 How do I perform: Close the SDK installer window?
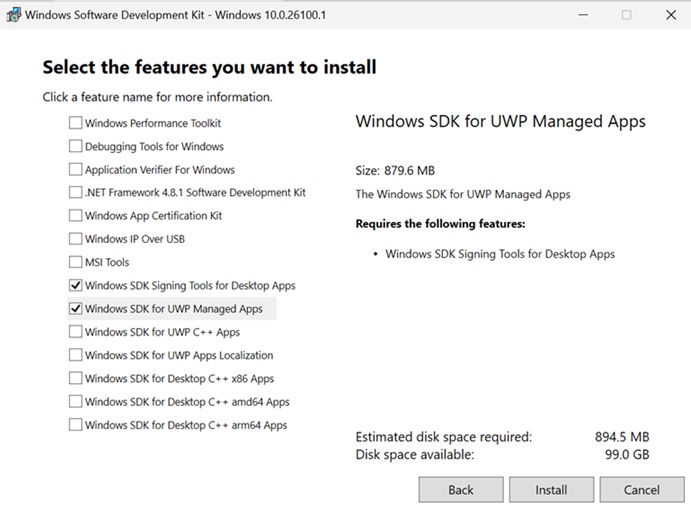[x=671, y=15]
